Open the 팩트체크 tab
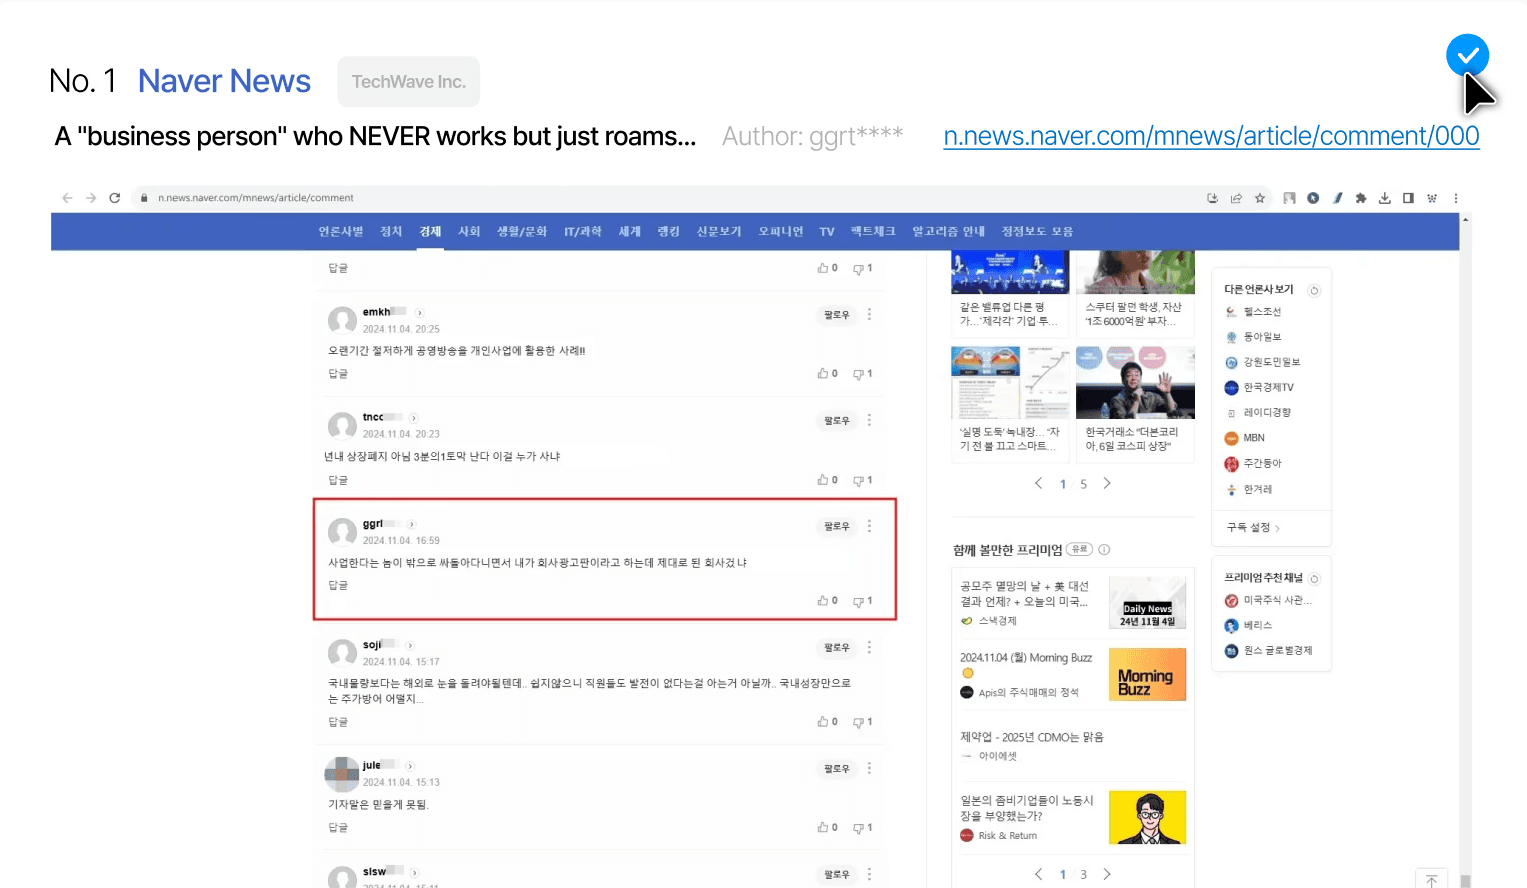This screenshot has height=888, width=1527. click(x=873, y=231)
